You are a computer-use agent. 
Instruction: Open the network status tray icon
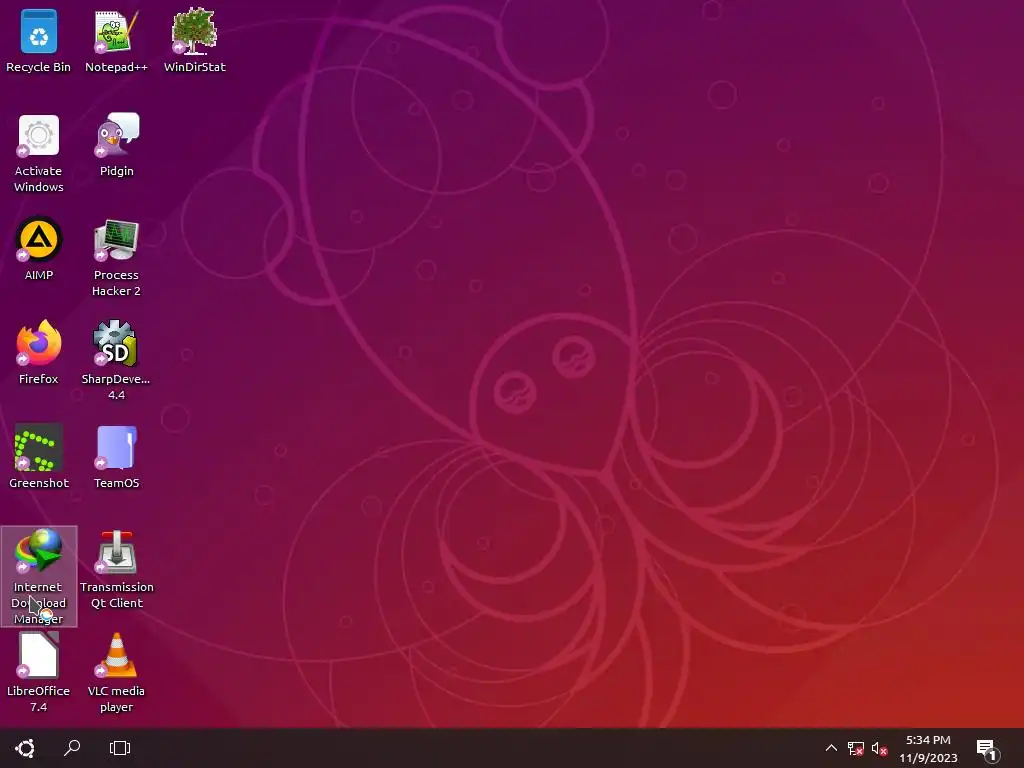pyautogui.click(x=856, y=748)
